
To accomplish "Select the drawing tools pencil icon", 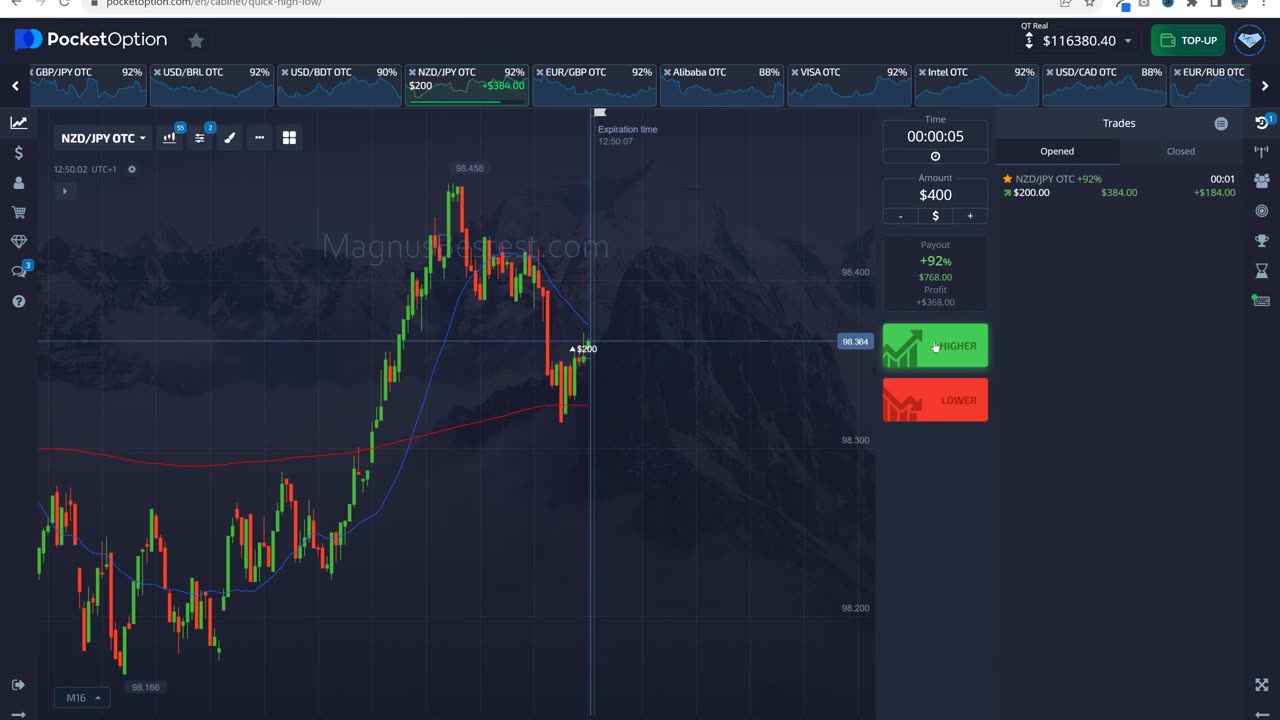I will point(229,138).
